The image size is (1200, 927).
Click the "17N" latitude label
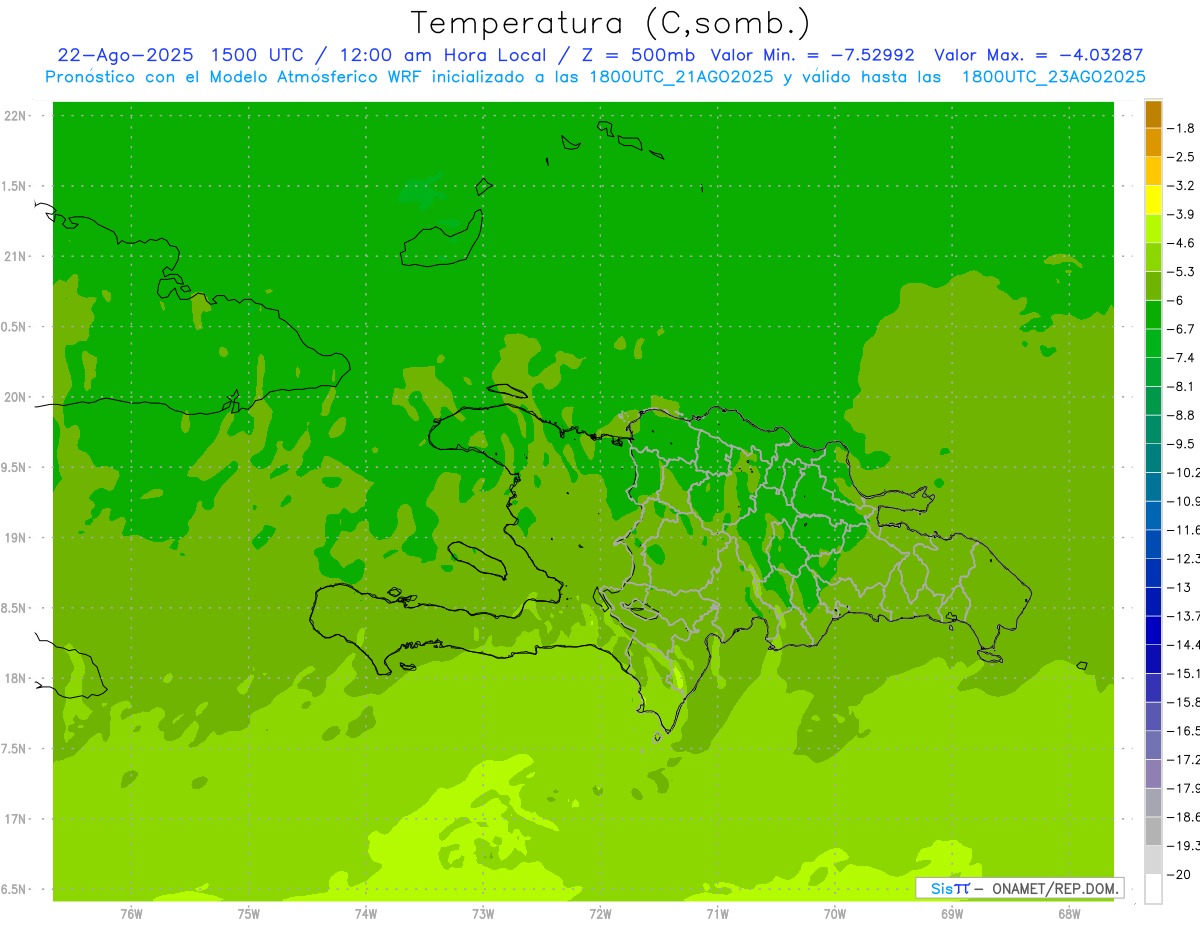(x=16, y=820)
